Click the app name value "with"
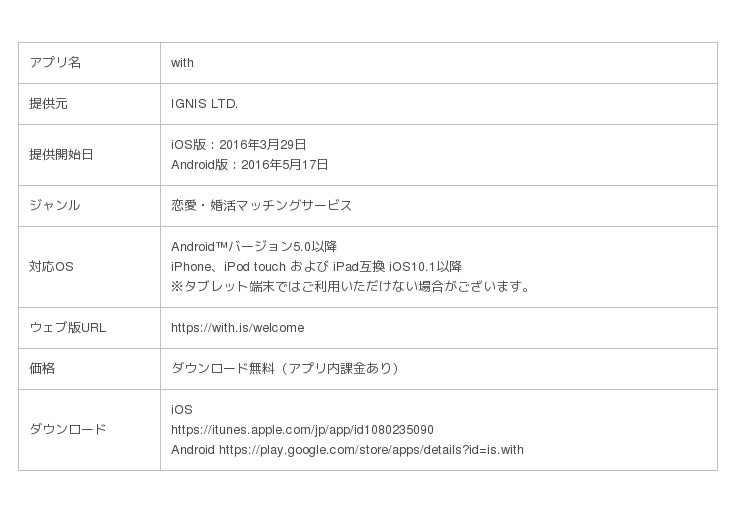The width and height of the screenshot is (740, 511). [x=182, y=63]
